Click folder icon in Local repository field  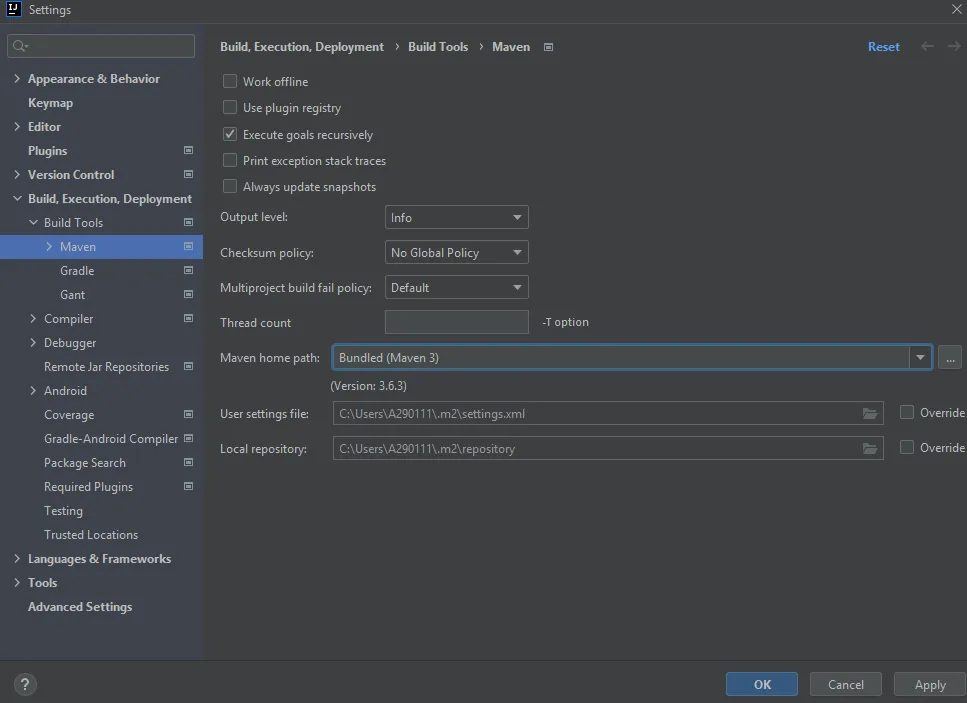870,448
